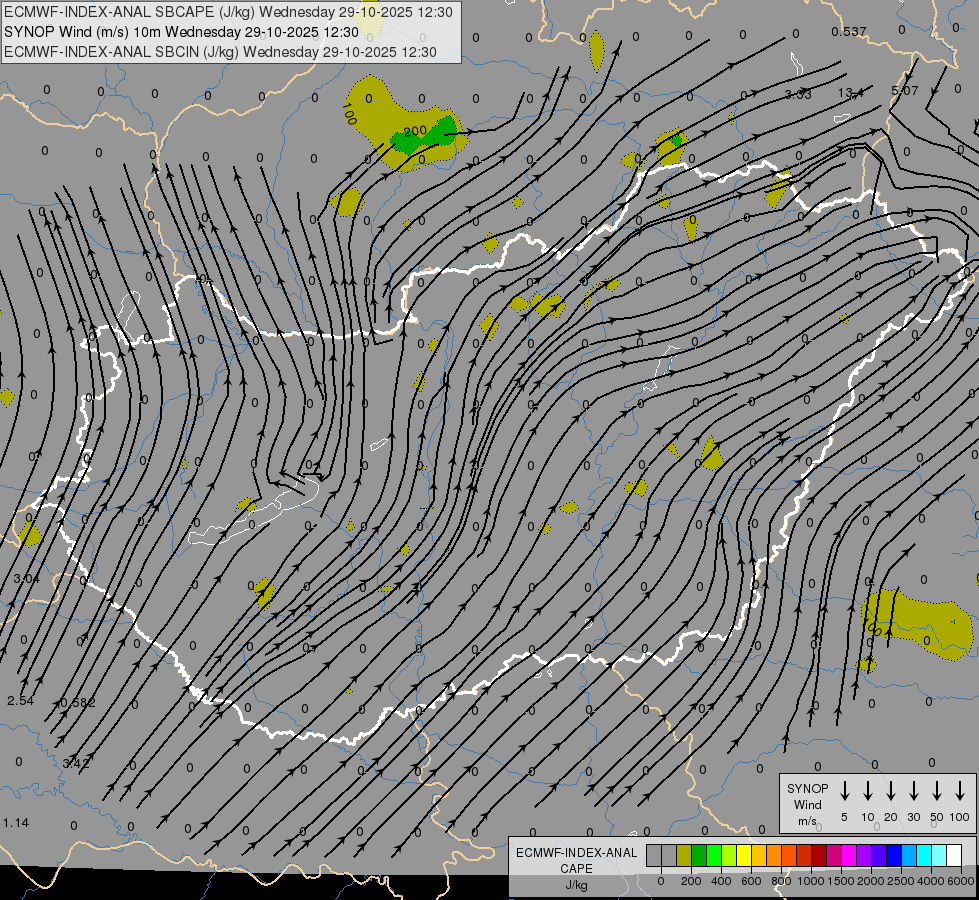Select the bright magenta swatch right of 1500

849,855
